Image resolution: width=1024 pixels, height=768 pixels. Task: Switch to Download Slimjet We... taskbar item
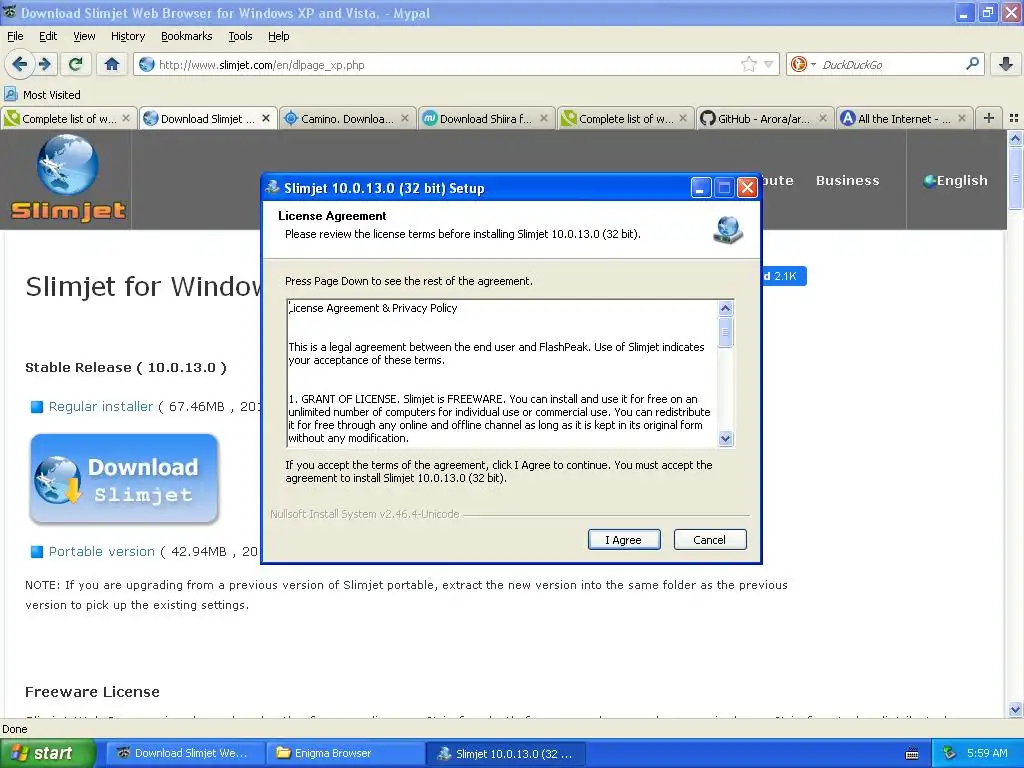point(185,753)
